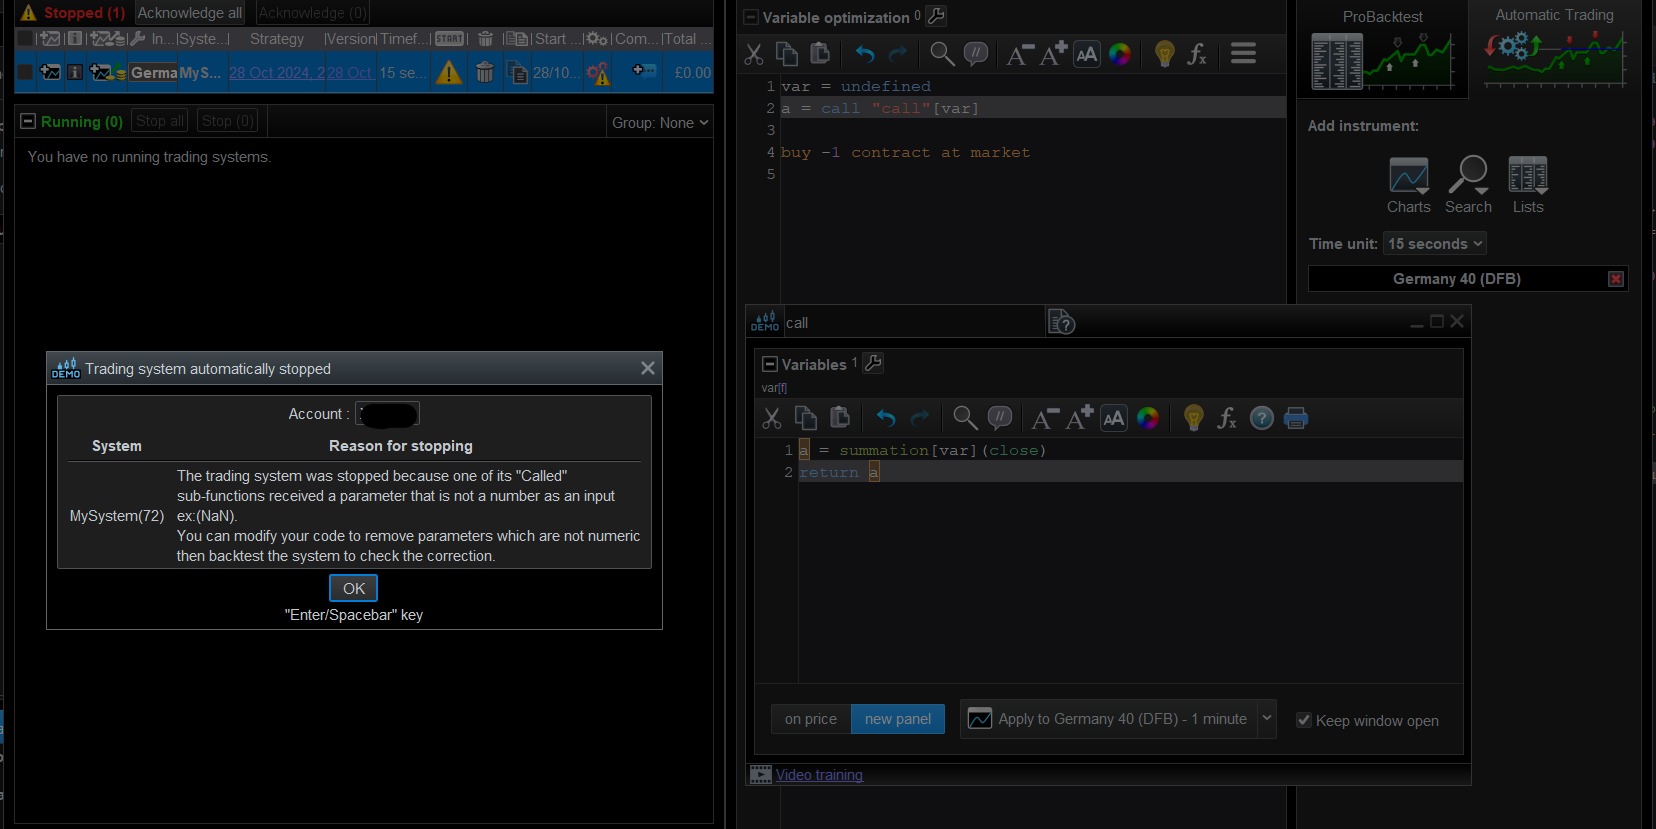Open color picker wheel in top editor toolbar

(1120, 54)
